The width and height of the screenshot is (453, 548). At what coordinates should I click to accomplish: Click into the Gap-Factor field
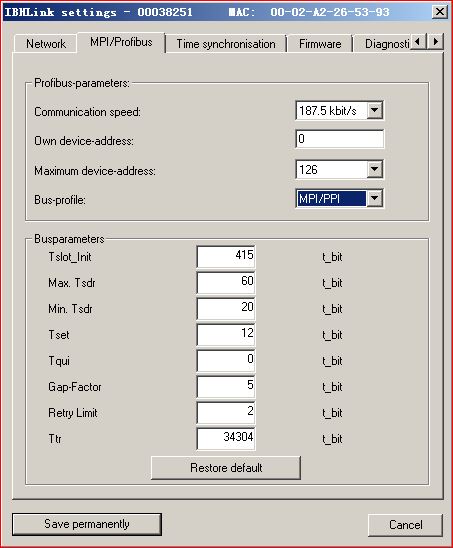point(226,387)
